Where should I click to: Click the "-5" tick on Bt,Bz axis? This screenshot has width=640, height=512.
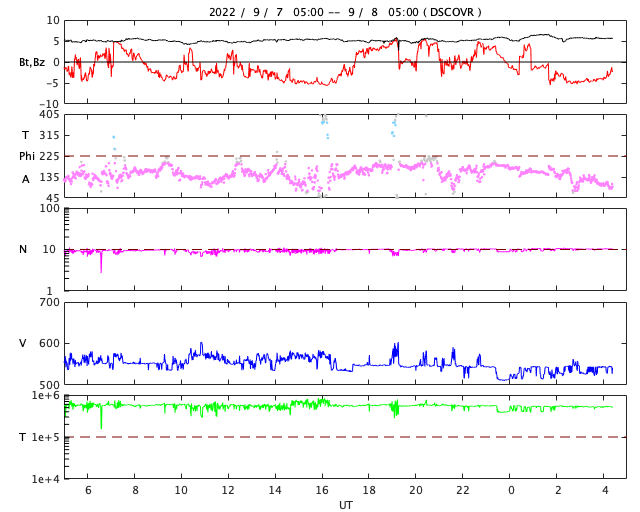tap(53, 83)
